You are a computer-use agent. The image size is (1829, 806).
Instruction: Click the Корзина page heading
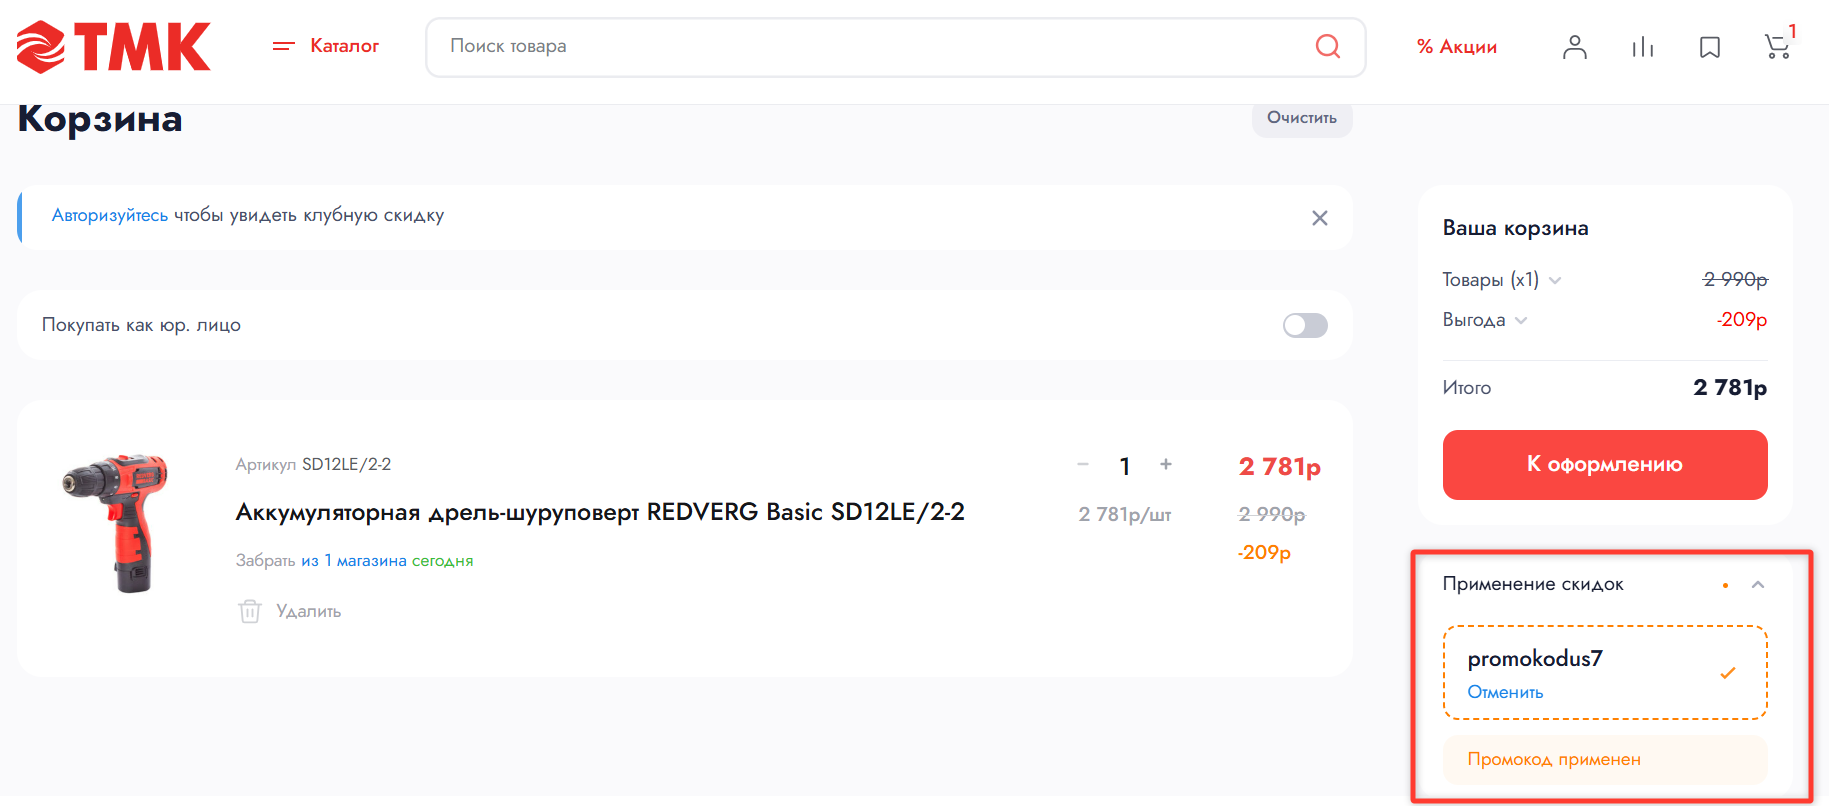100,119
